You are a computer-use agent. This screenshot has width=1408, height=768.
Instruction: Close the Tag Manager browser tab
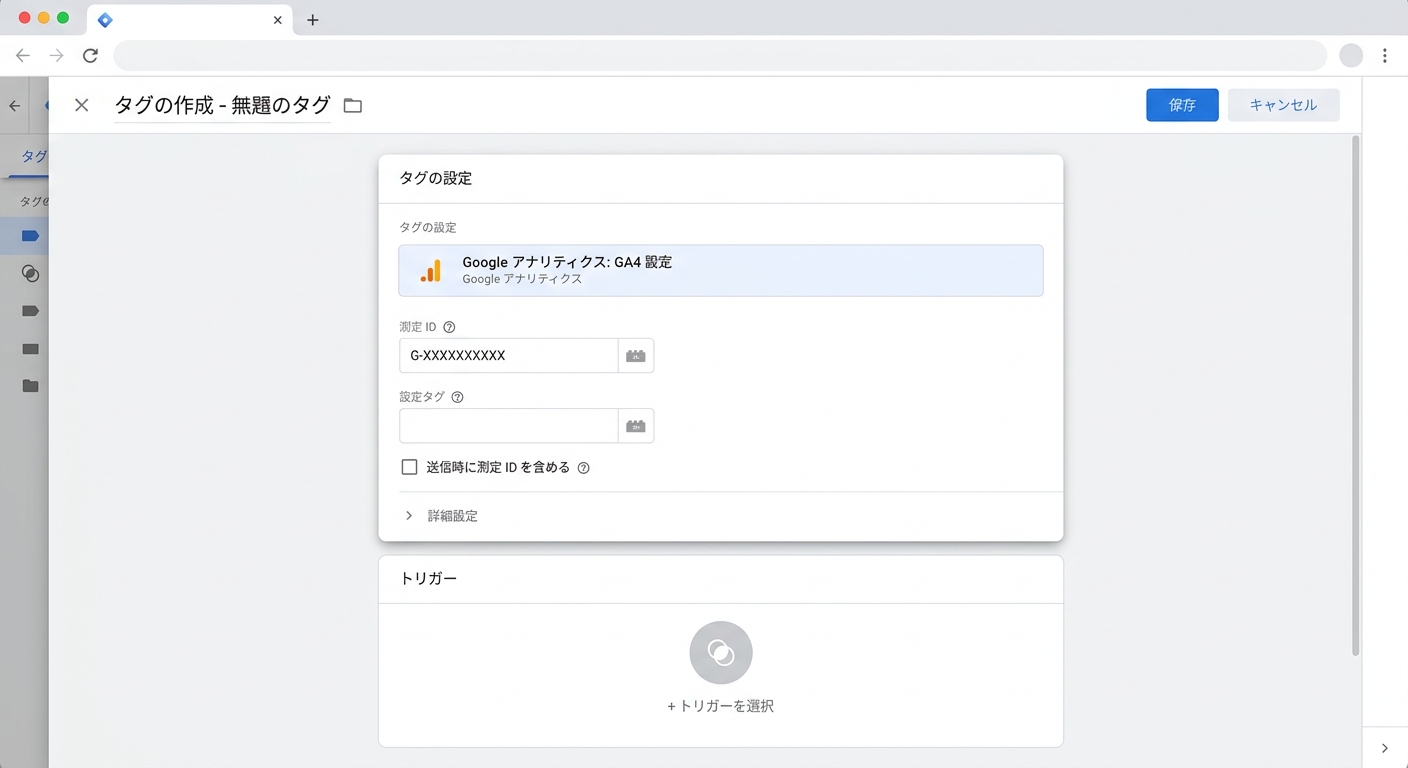tap(278, 20)
